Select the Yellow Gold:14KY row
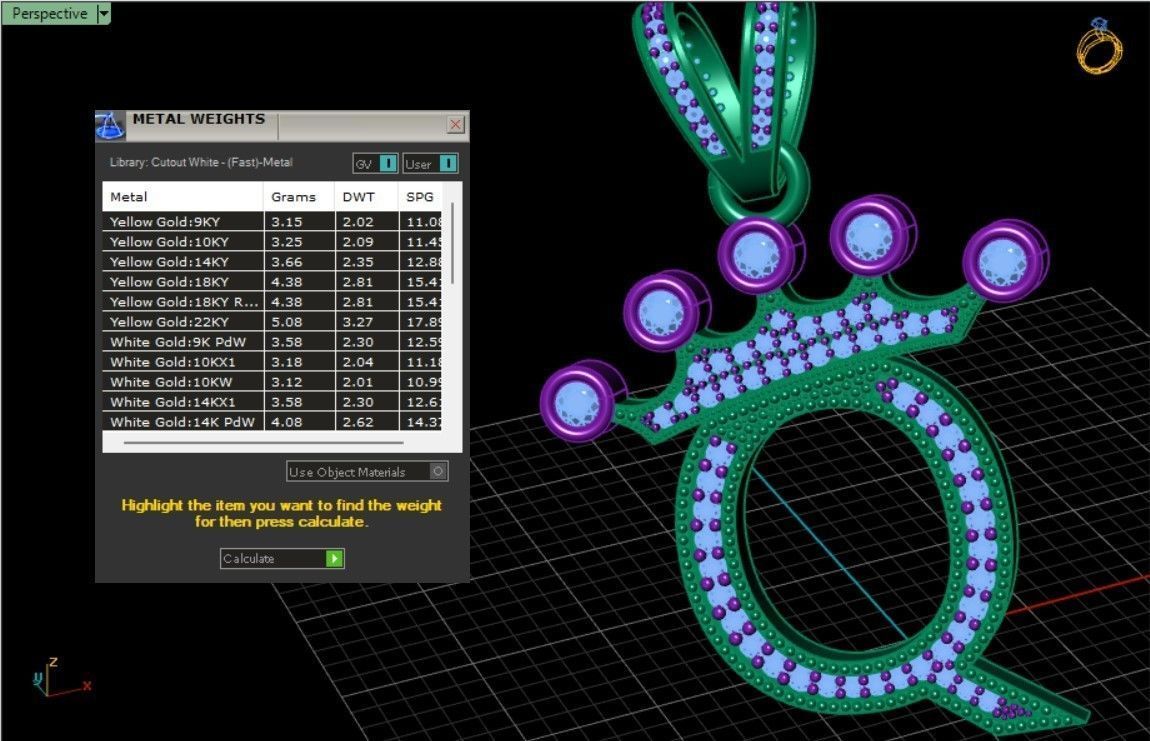Viewport: 1150px width, 741px height. (272, 262)
